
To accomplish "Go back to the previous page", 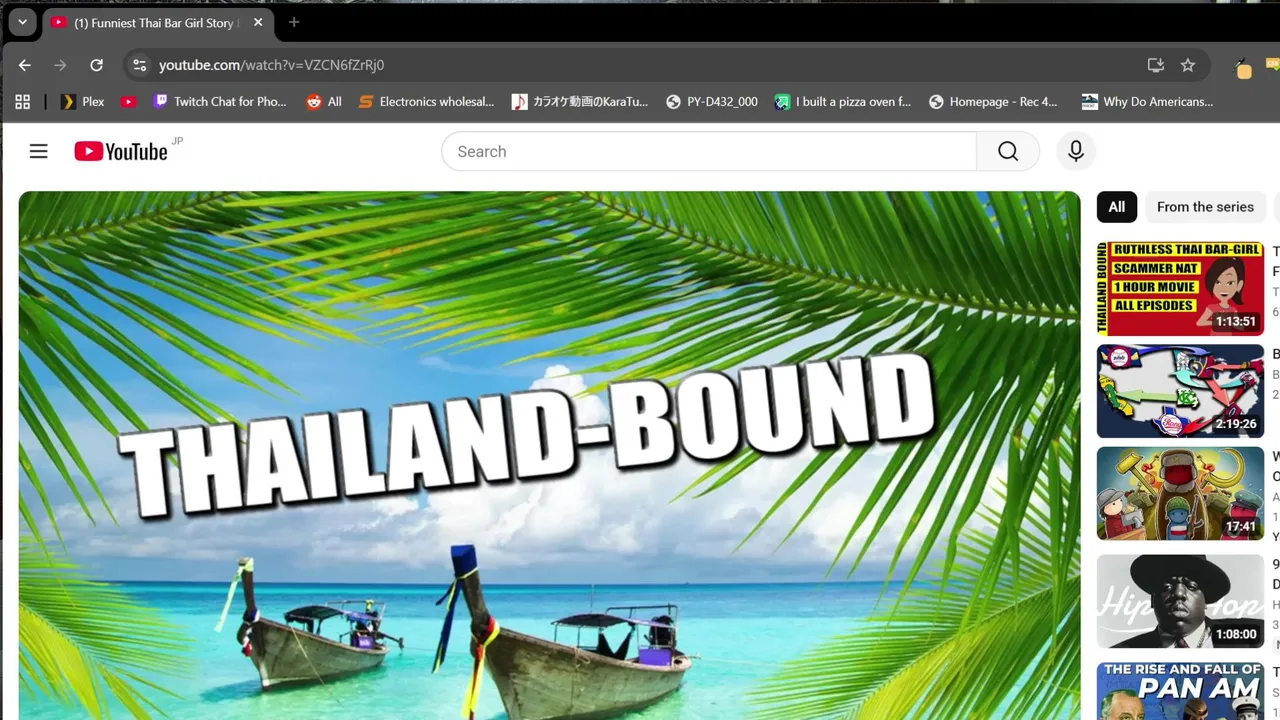I will (25, 65).
